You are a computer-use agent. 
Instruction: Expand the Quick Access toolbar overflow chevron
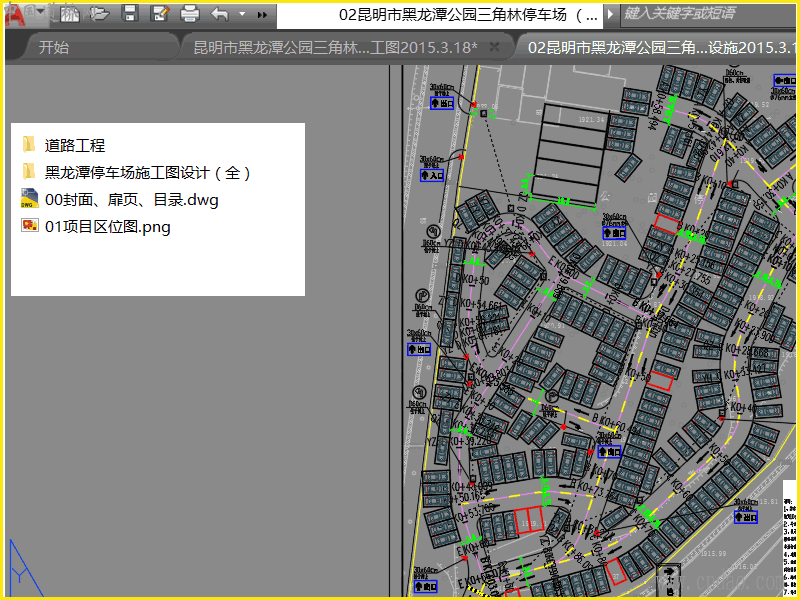[x=262, y=15]
